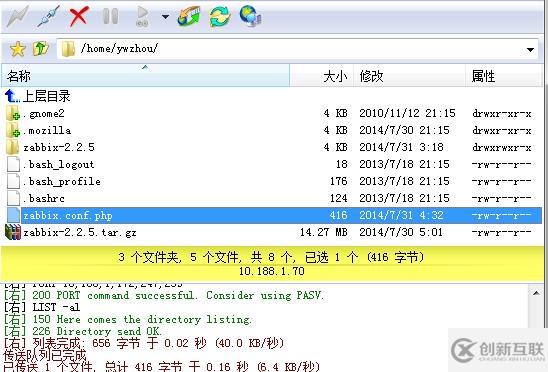548x372 pixels.
Task: Click the green refresh arrows icon
Action: [220, 16]
